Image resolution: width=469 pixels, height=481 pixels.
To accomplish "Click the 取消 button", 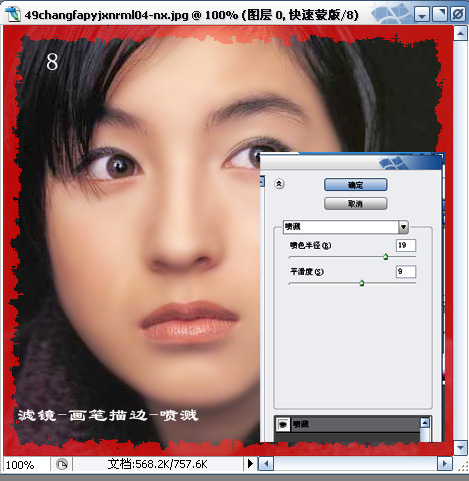I will point(355,203).
